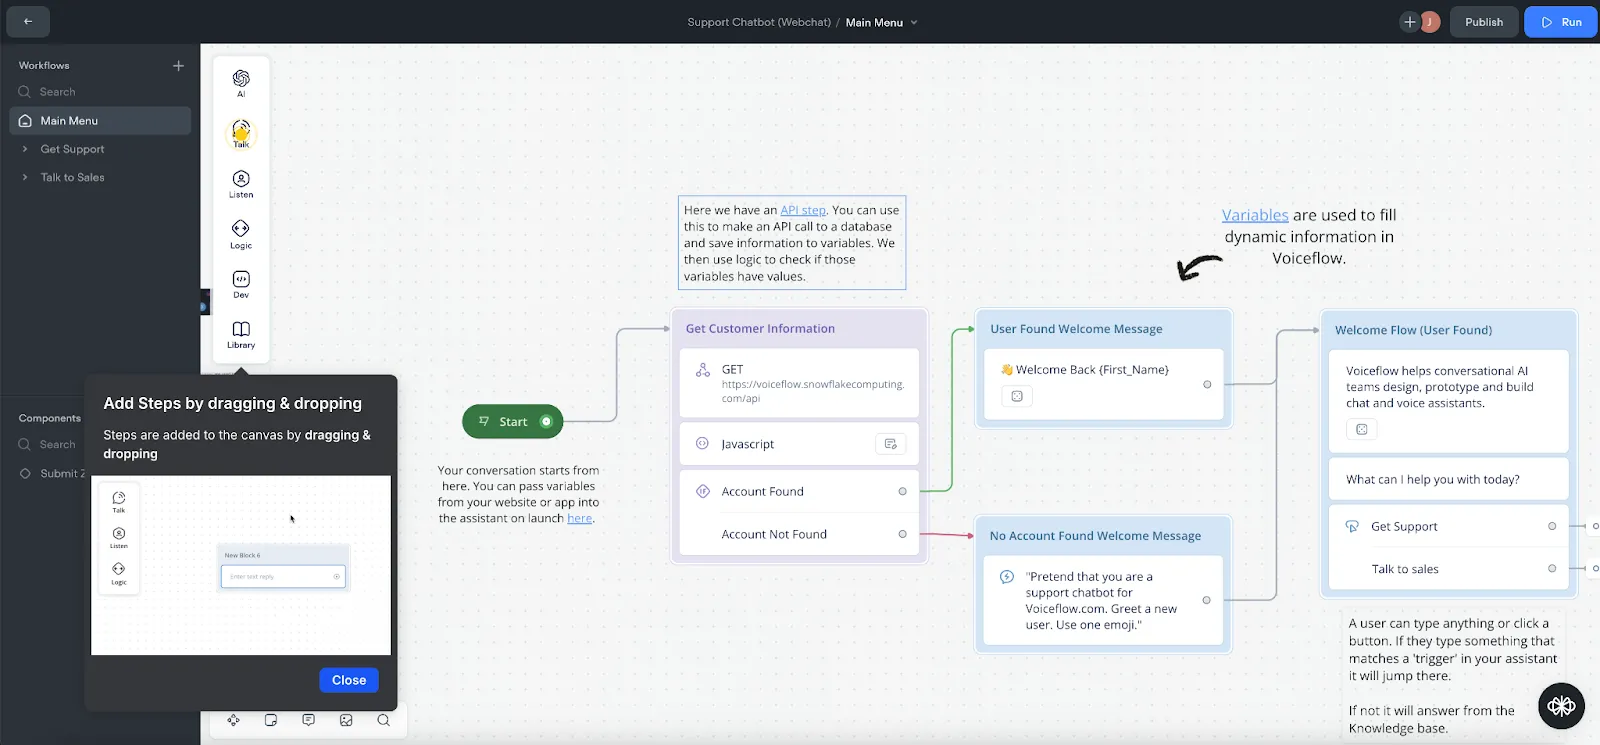This screenshot has width=1600, height=745.
Task: Click the Components section heading
Action: tap(50, 418)
